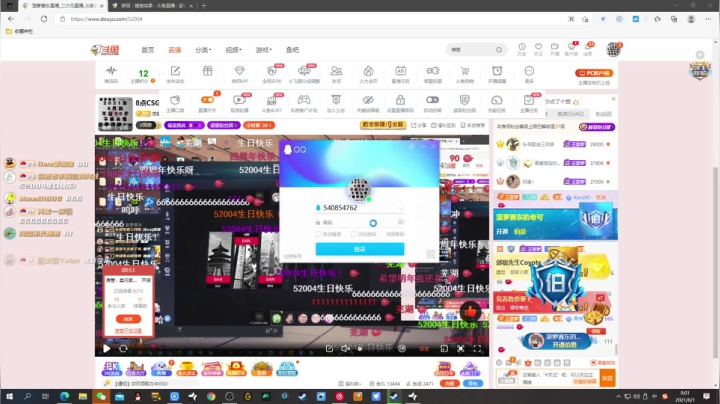Open the 视频 dropdown in top navigation
This screenshot has height=404, width=720.
(233, 50)
